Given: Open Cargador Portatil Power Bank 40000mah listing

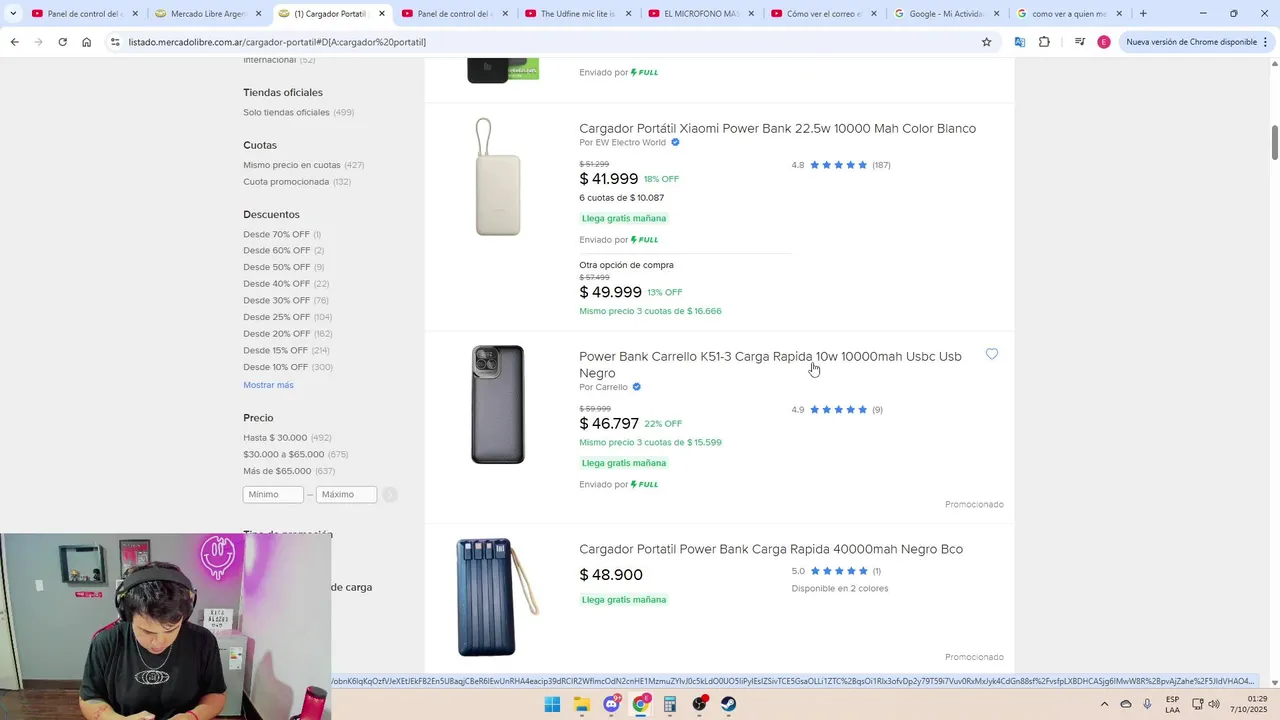Looking at the screenshot, I should 771,549.
